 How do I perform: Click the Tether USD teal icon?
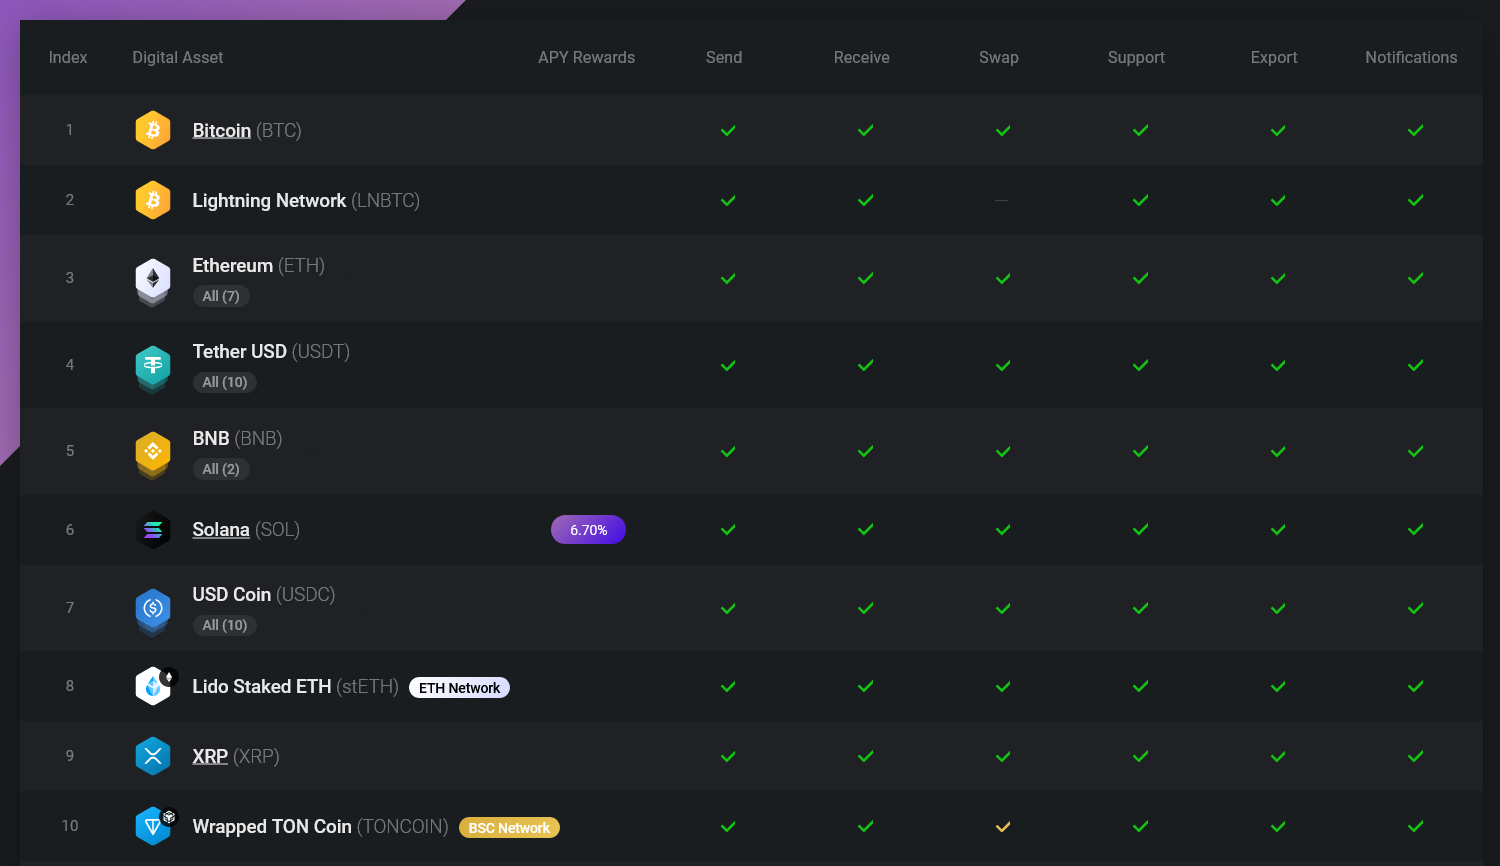pyautogui.click(x=153, y=368)
